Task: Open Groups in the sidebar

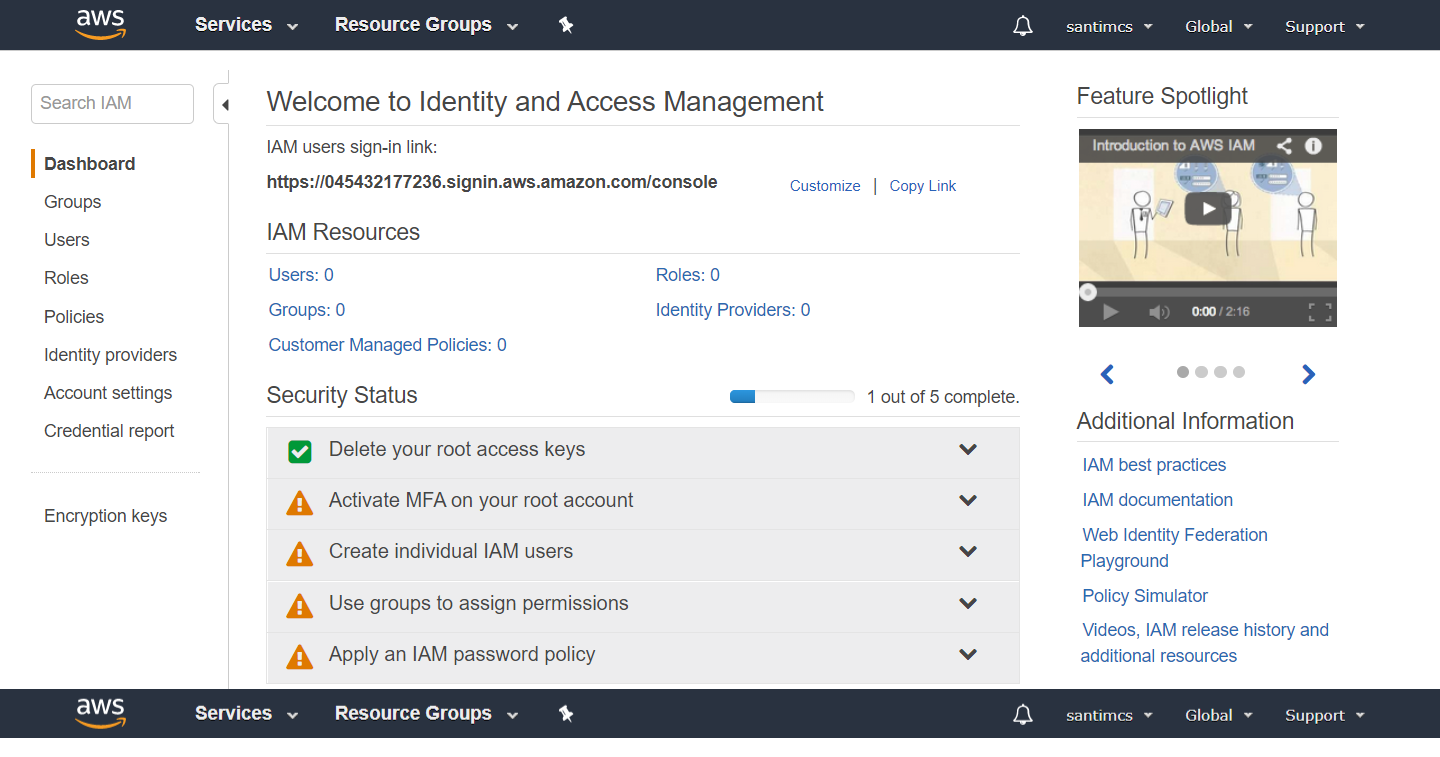Action: [x=72, y=202]
